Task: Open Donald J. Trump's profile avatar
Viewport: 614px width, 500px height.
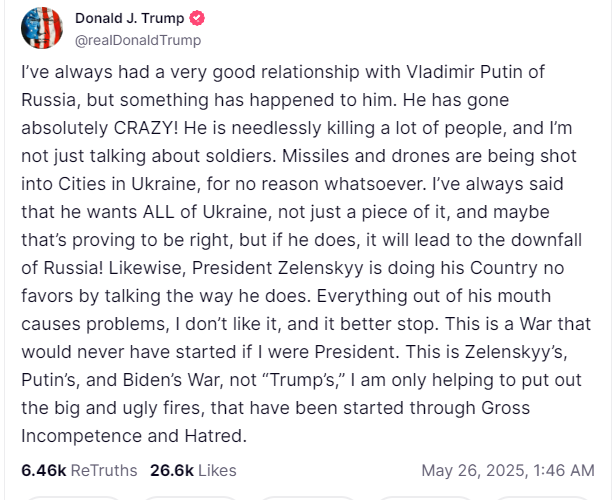Action: 42,28
